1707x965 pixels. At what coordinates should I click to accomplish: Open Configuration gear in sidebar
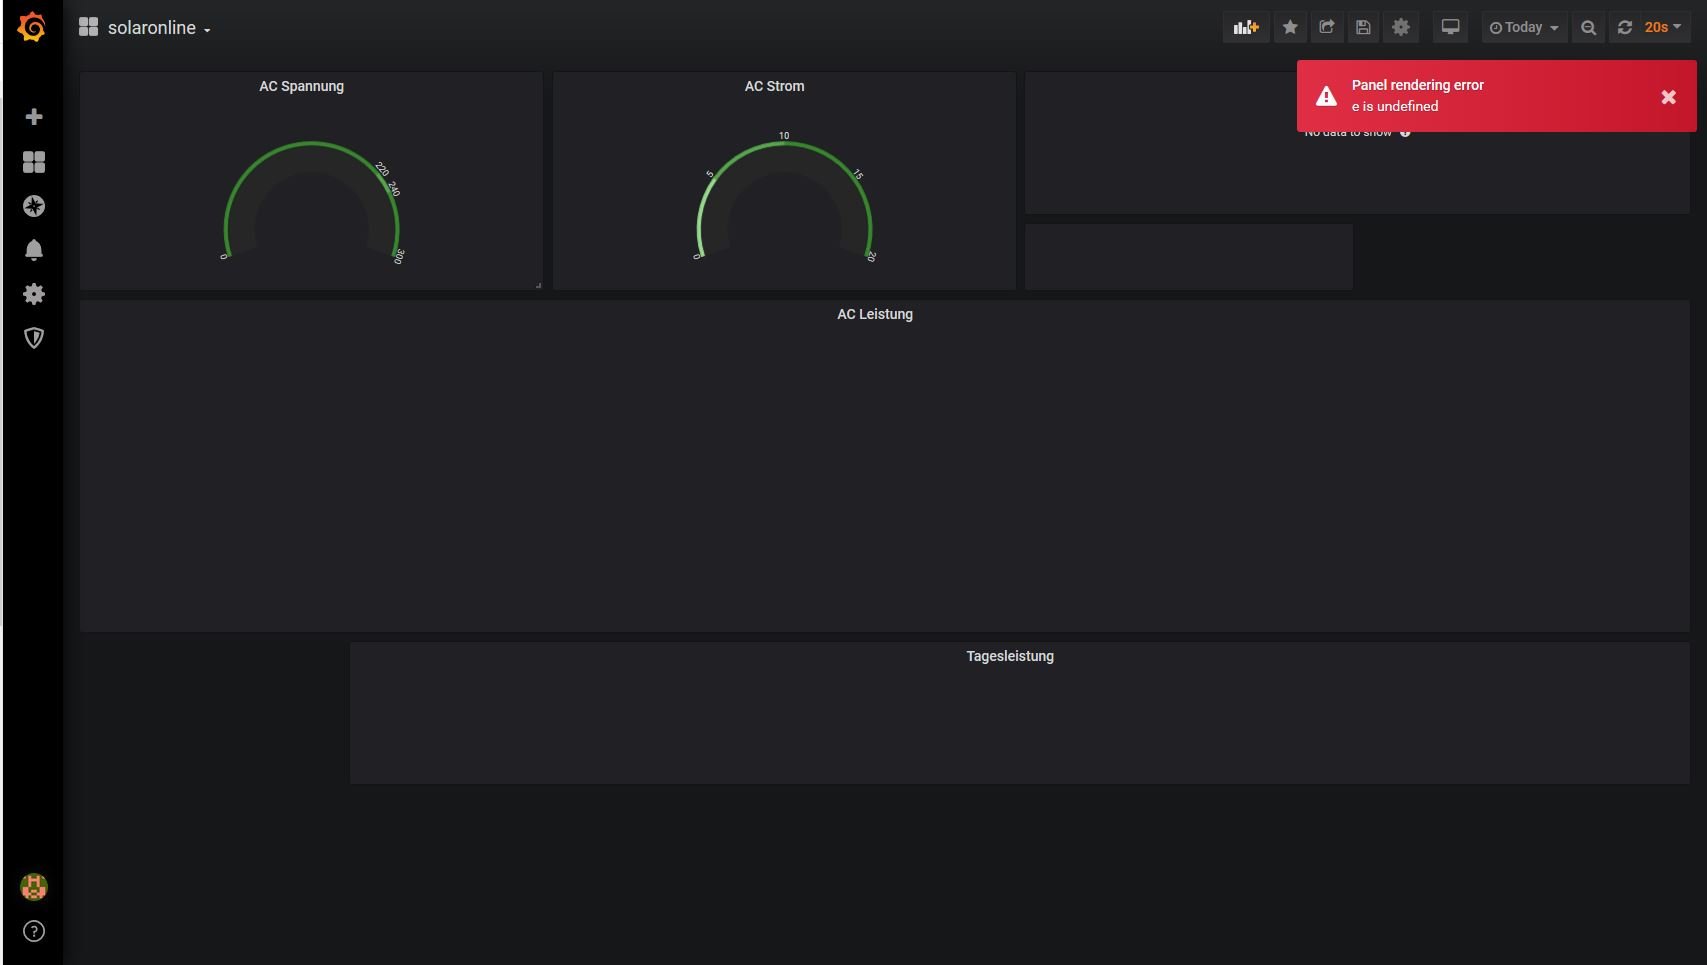pyautogui.click(x=33, y=294)
